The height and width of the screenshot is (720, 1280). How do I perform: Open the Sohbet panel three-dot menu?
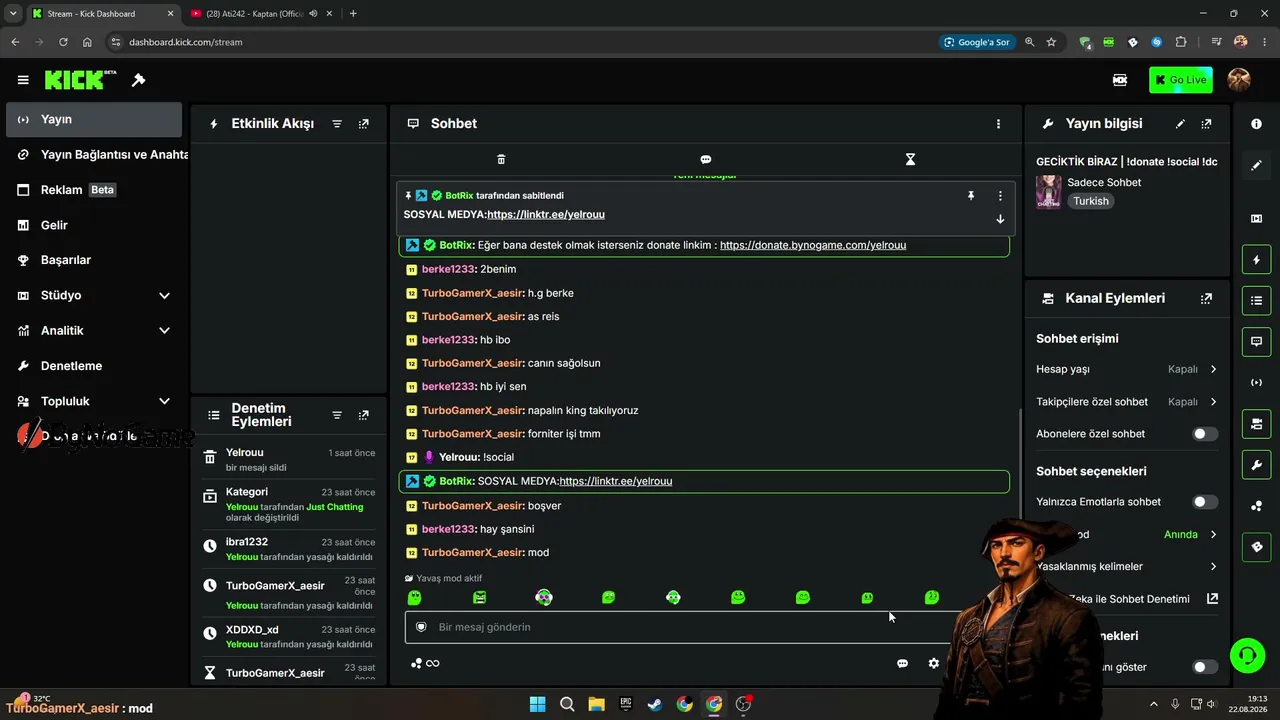click(x=998, y=124)
